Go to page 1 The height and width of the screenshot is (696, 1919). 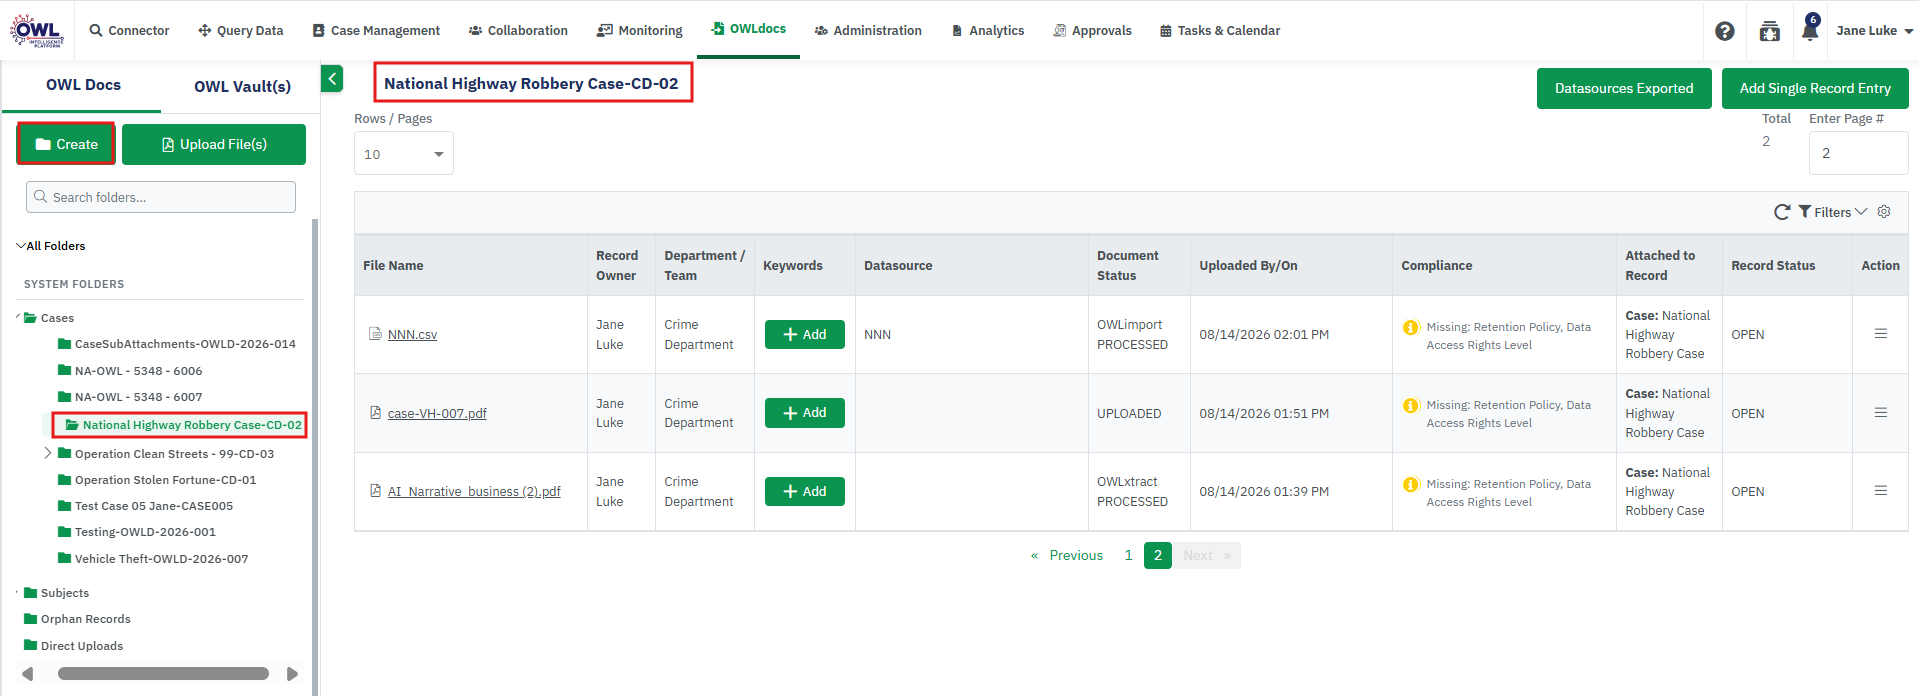[x=1128, y=555]
